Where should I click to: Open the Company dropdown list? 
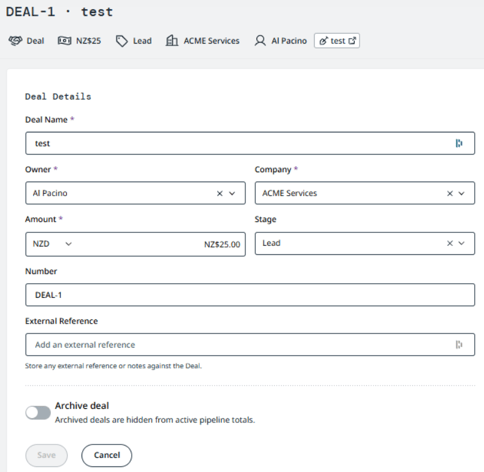point(462,193)
